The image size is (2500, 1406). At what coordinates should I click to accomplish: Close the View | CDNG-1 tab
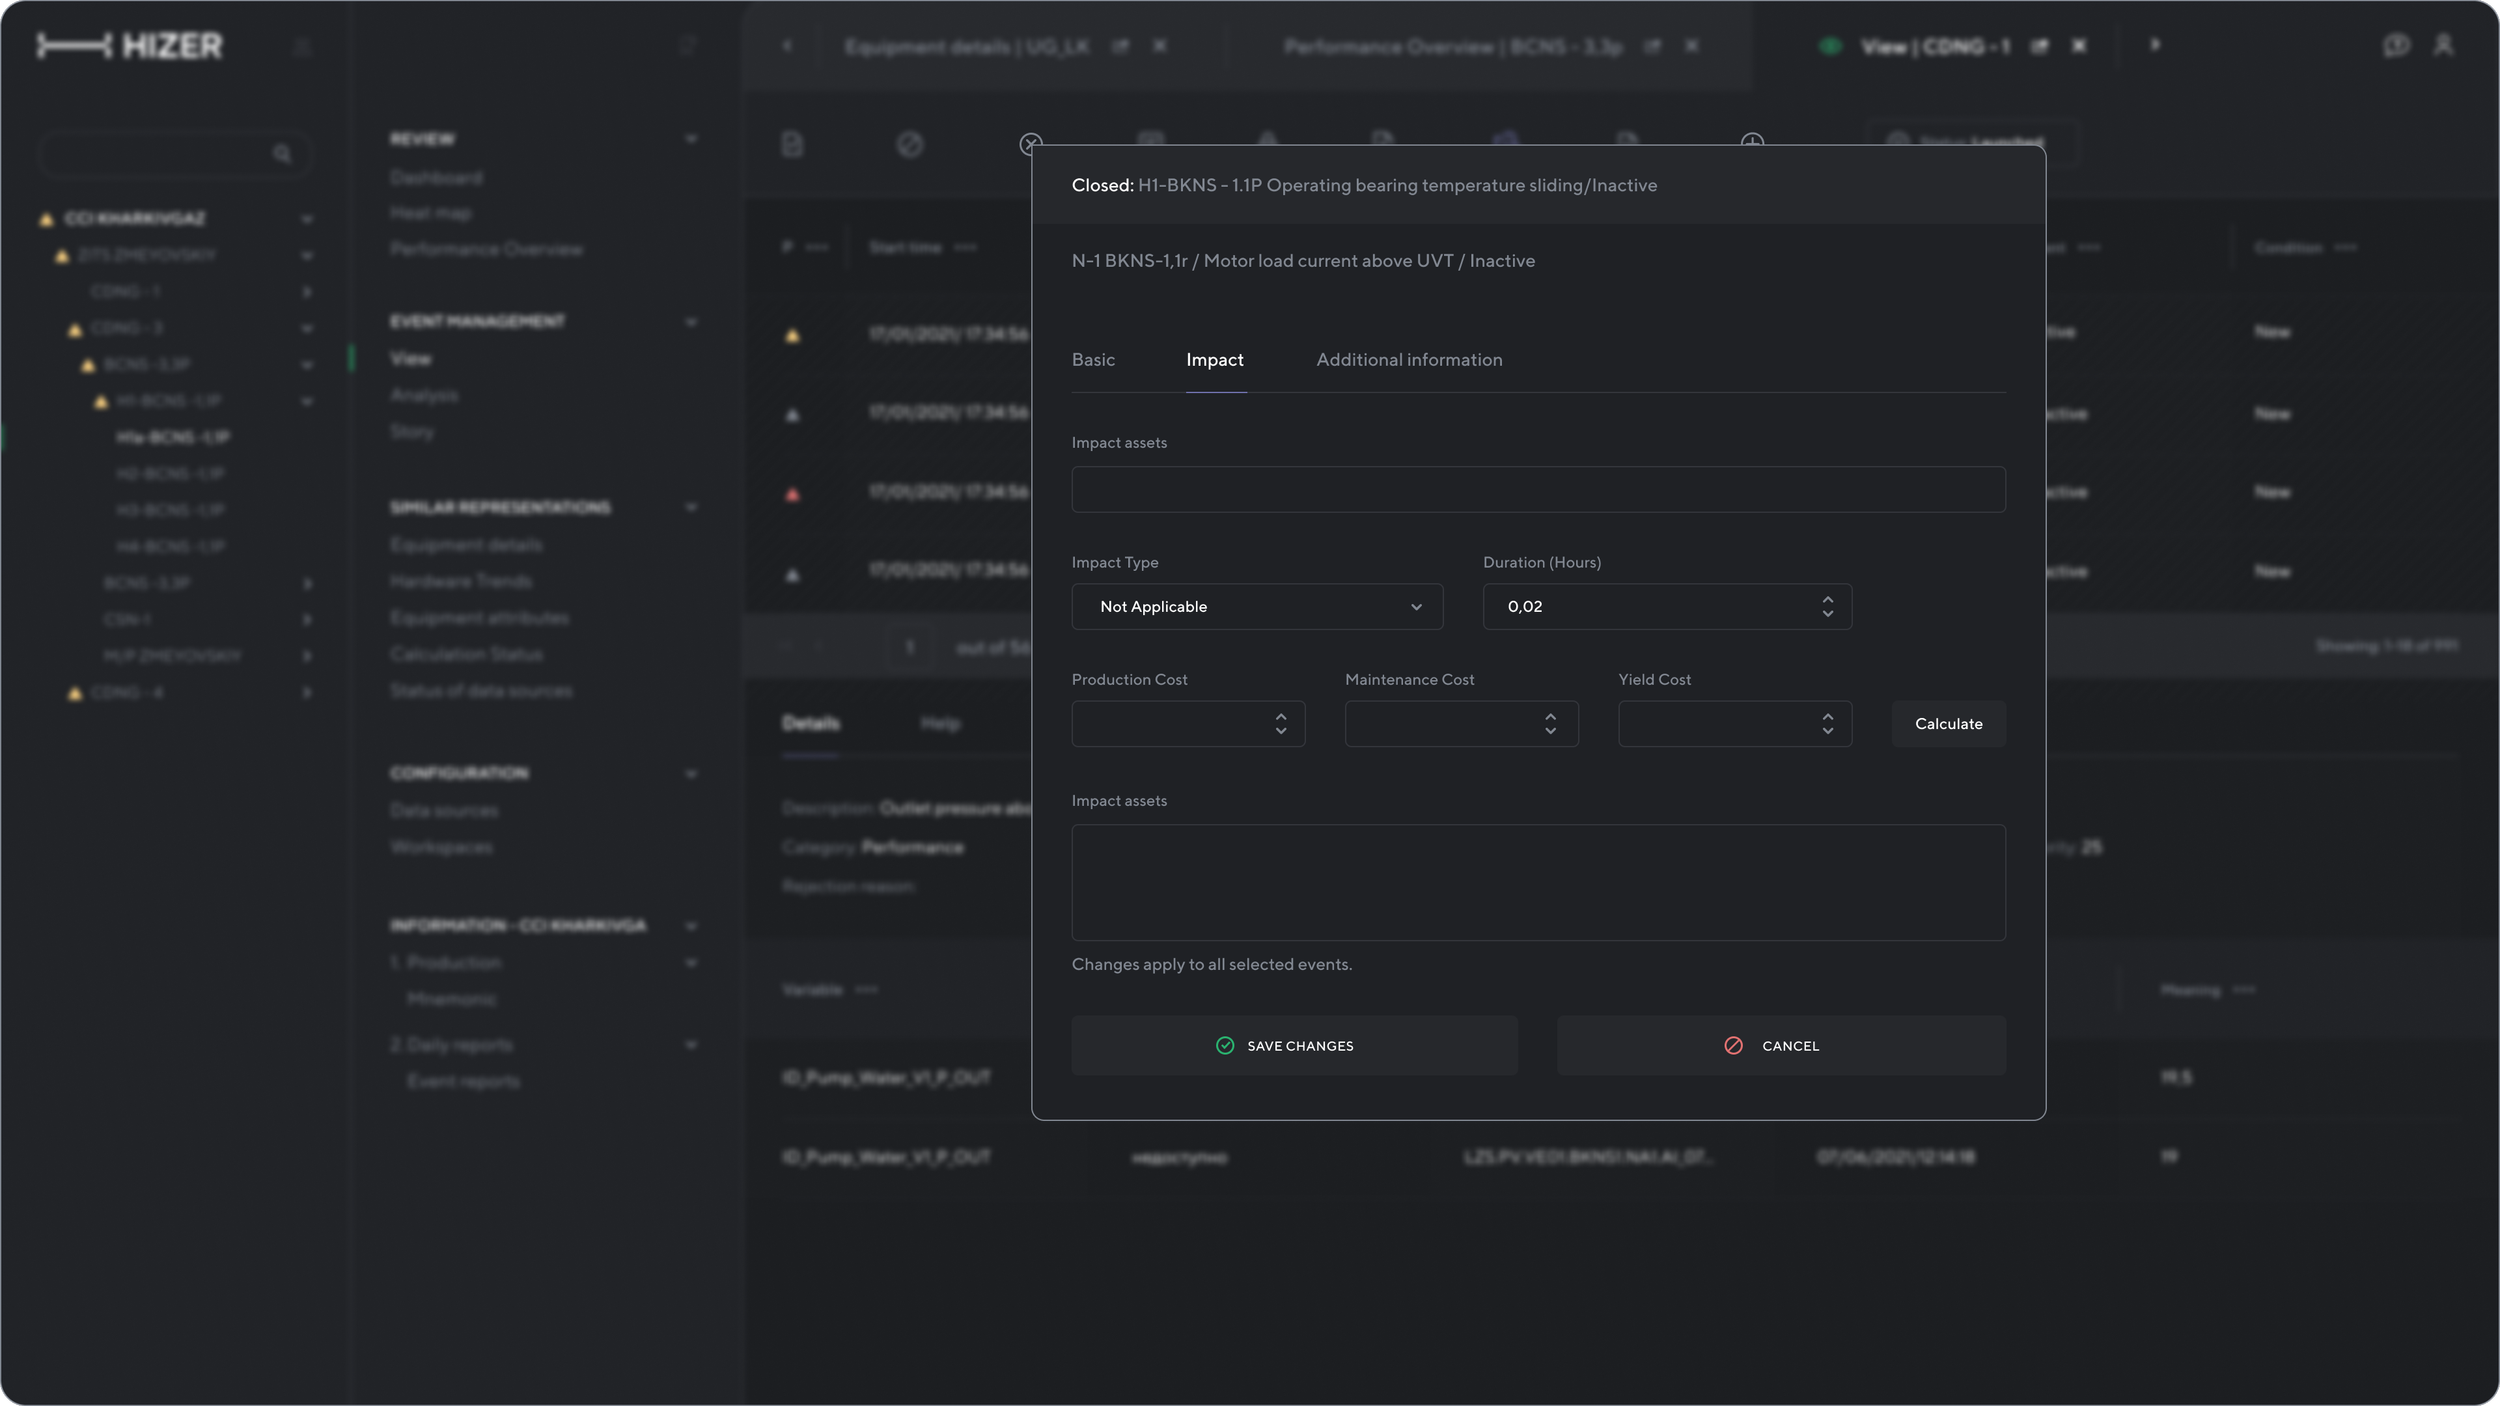point(2079,46)
